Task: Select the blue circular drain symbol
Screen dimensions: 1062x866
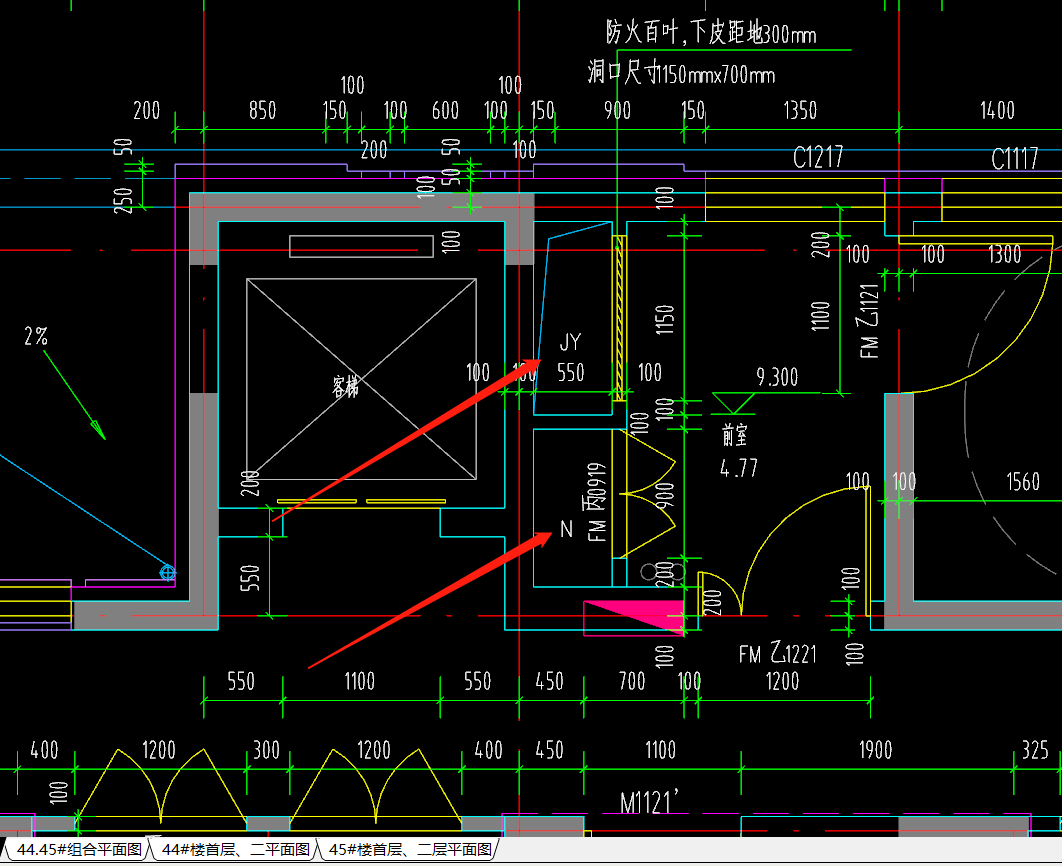Action: (x=167, y=573)
